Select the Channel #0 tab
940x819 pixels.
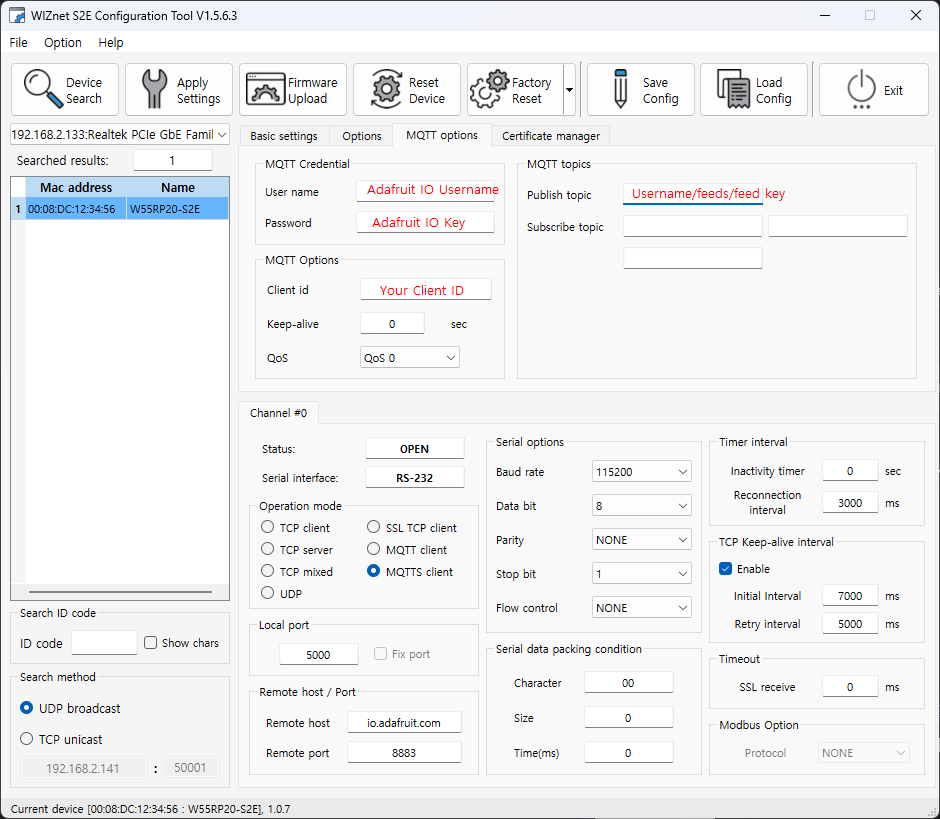point(279,413)
